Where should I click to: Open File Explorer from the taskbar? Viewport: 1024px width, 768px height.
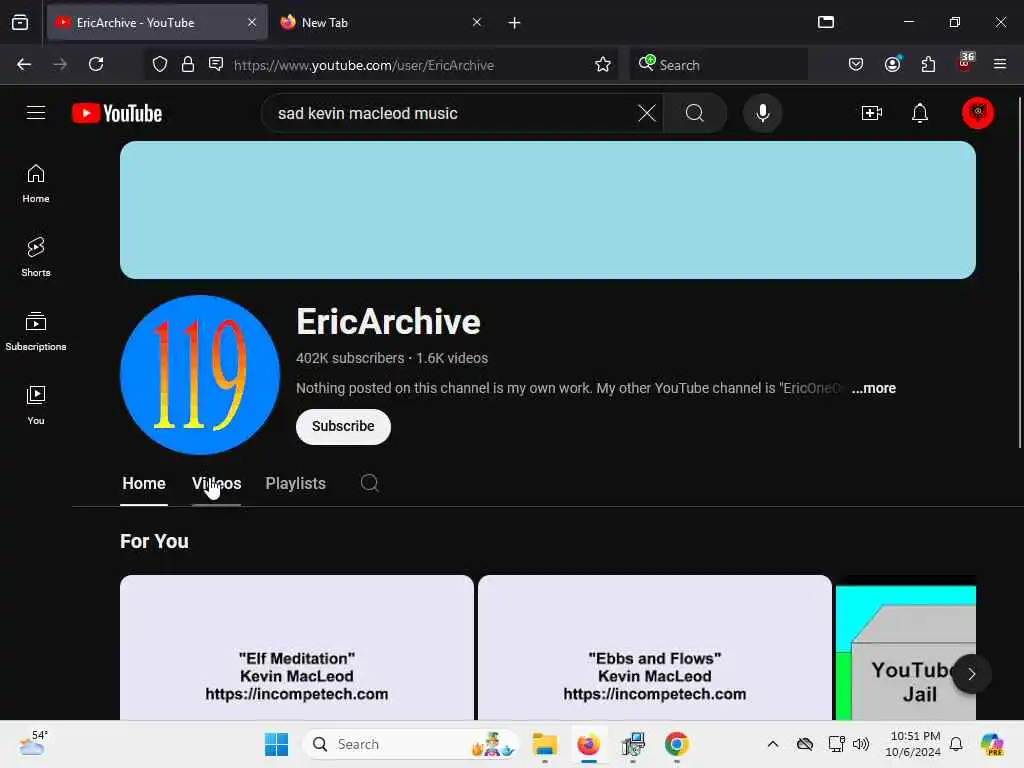544,744
